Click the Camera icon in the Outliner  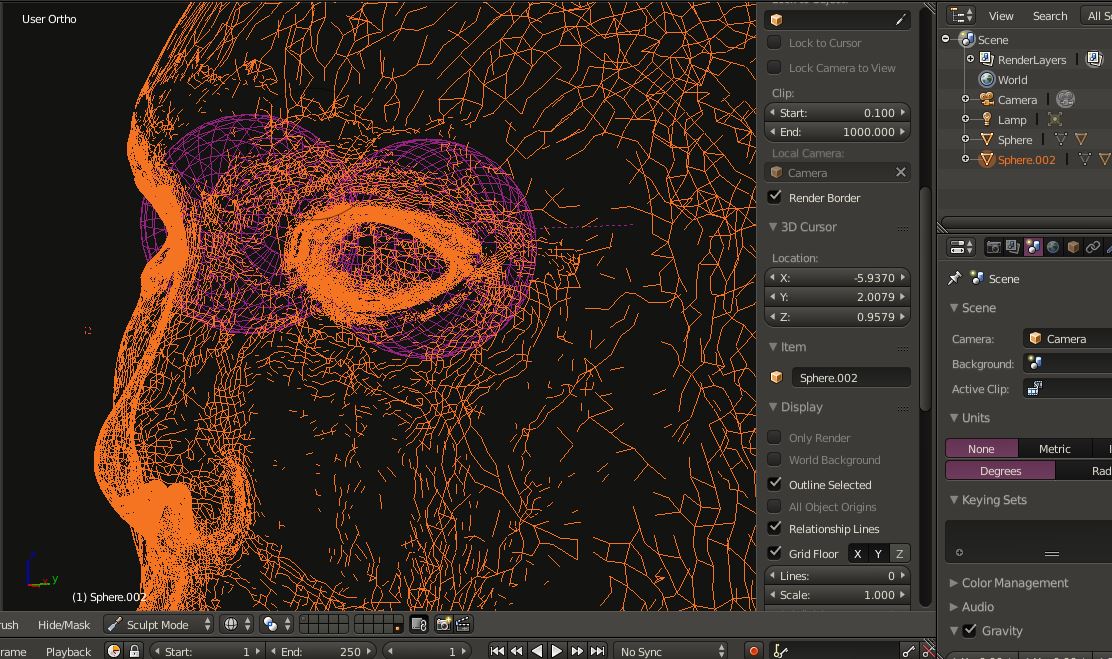pyautogui.click(x=989, y=99)
